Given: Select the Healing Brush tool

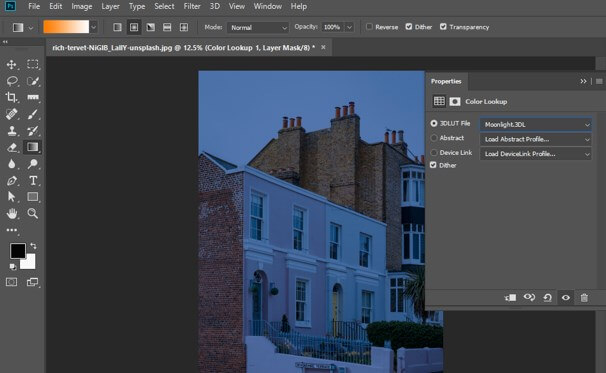Looking at the screenshot, I should pos(12,114).
